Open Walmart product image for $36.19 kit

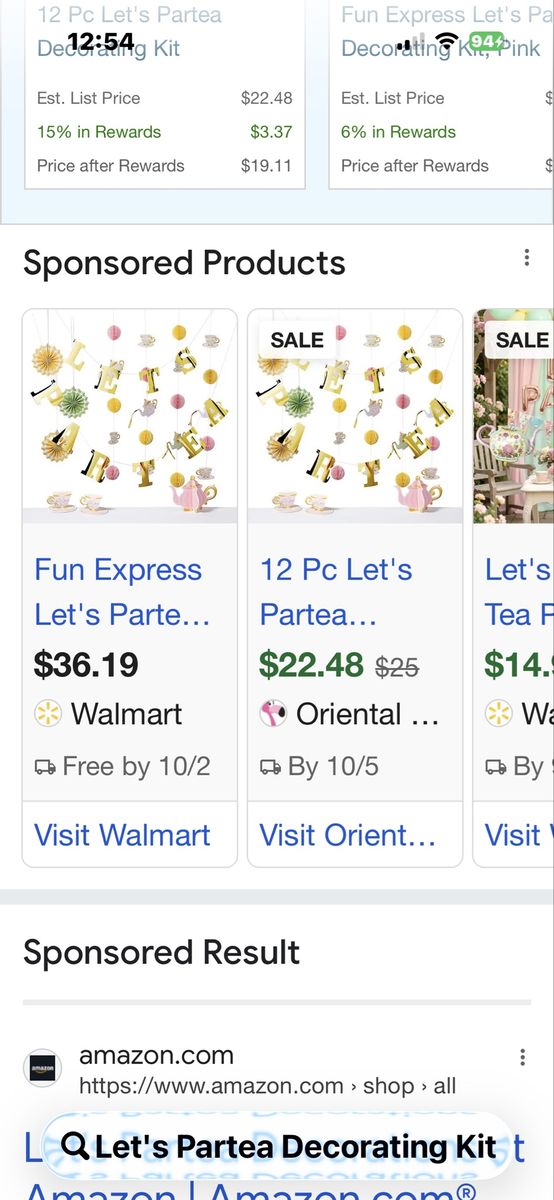(130, 416)
